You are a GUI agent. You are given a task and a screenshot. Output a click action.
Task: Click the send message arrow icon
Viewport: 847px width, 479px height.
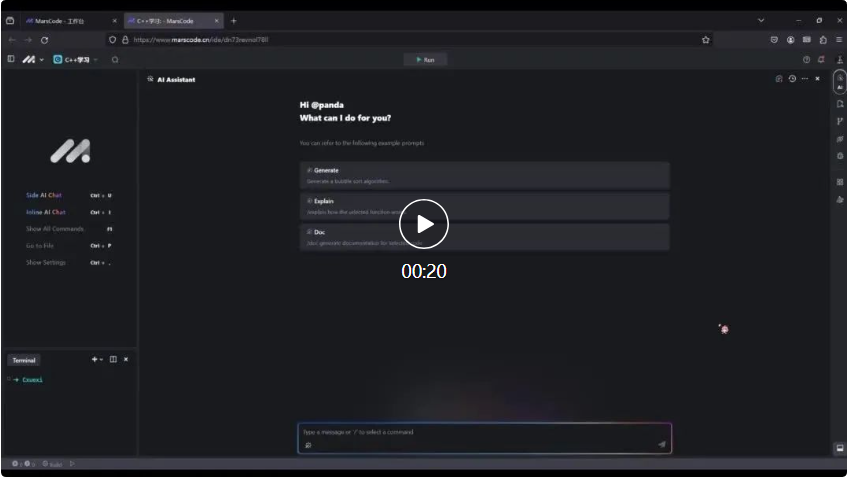(x=661, y=444)
